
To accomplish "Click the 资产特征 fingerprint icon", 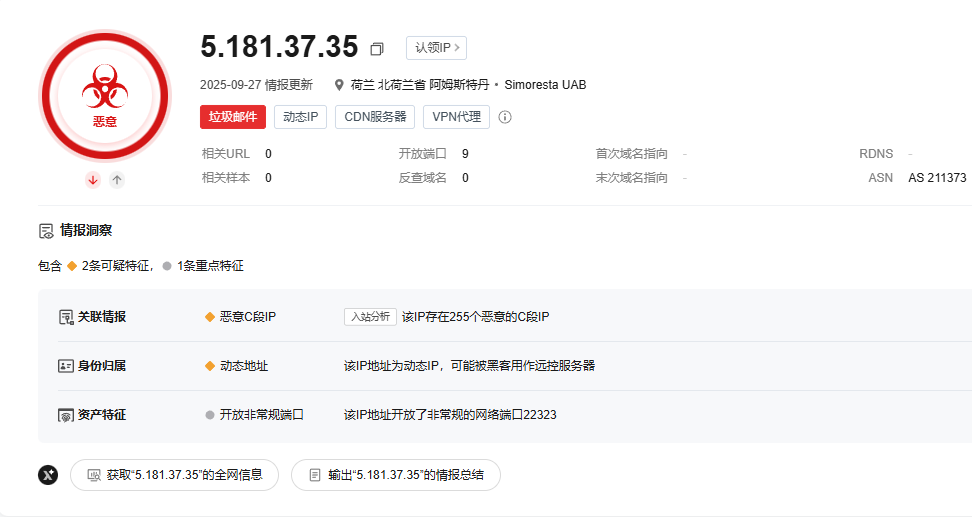I will (66, 415).
